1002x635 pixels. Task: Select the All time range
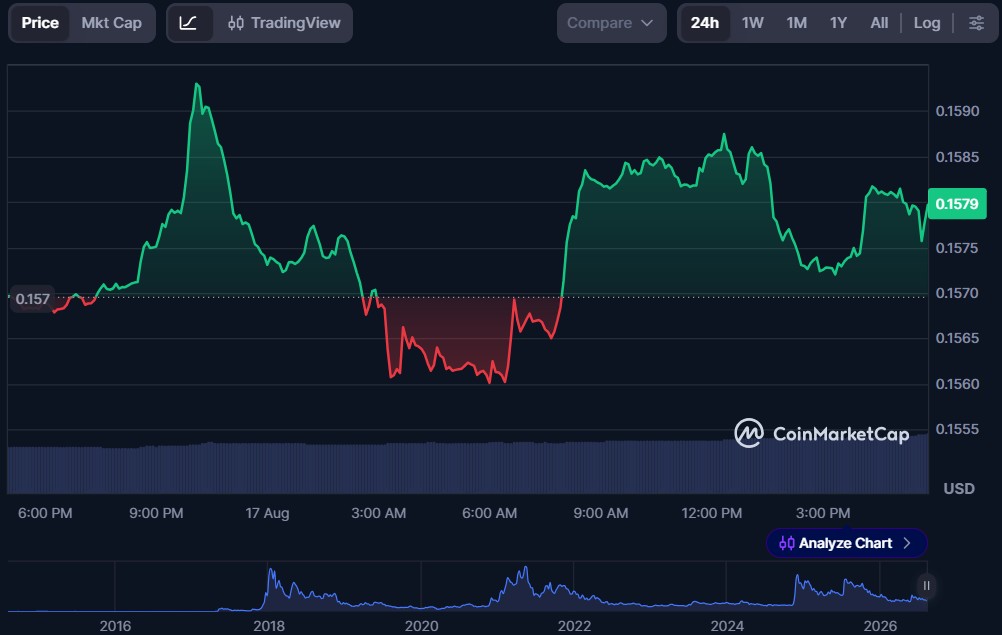879,23
